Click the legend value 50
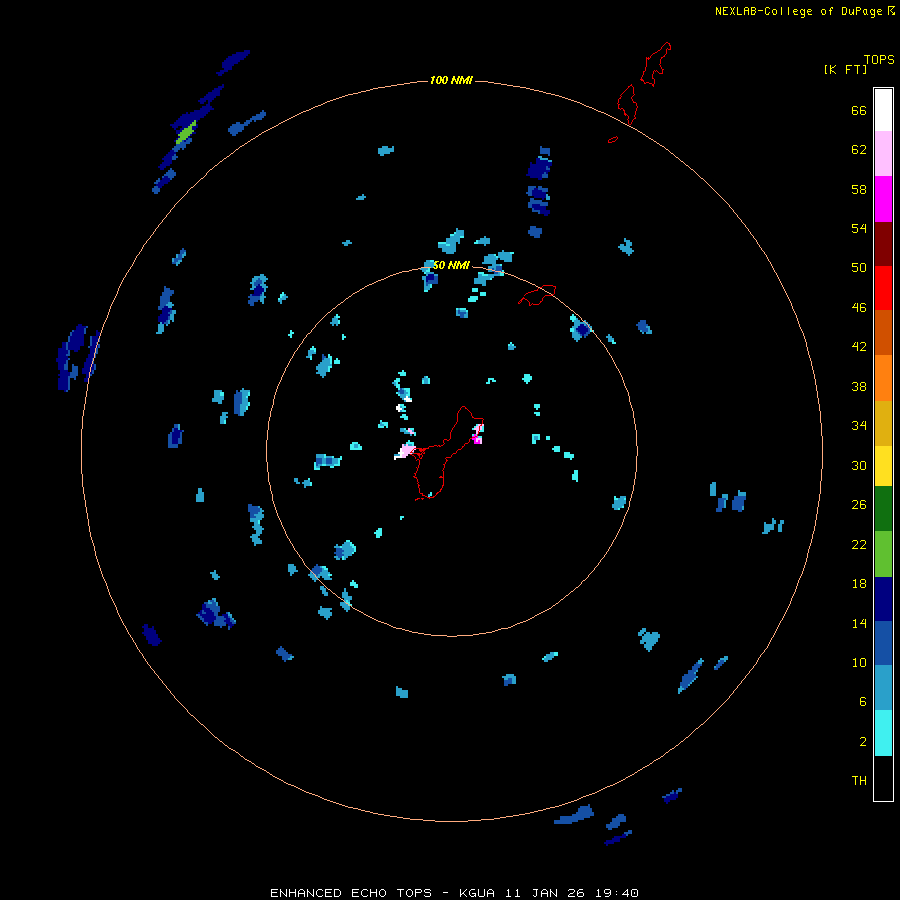This screenshot has height=900, width=900. [x=859, y=268]
